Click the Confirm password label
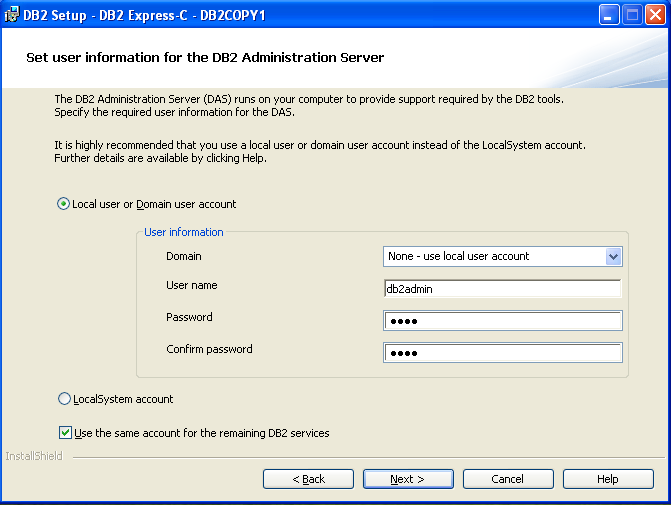The height and width of the screenshot is (505, 671). click(209, 349)
